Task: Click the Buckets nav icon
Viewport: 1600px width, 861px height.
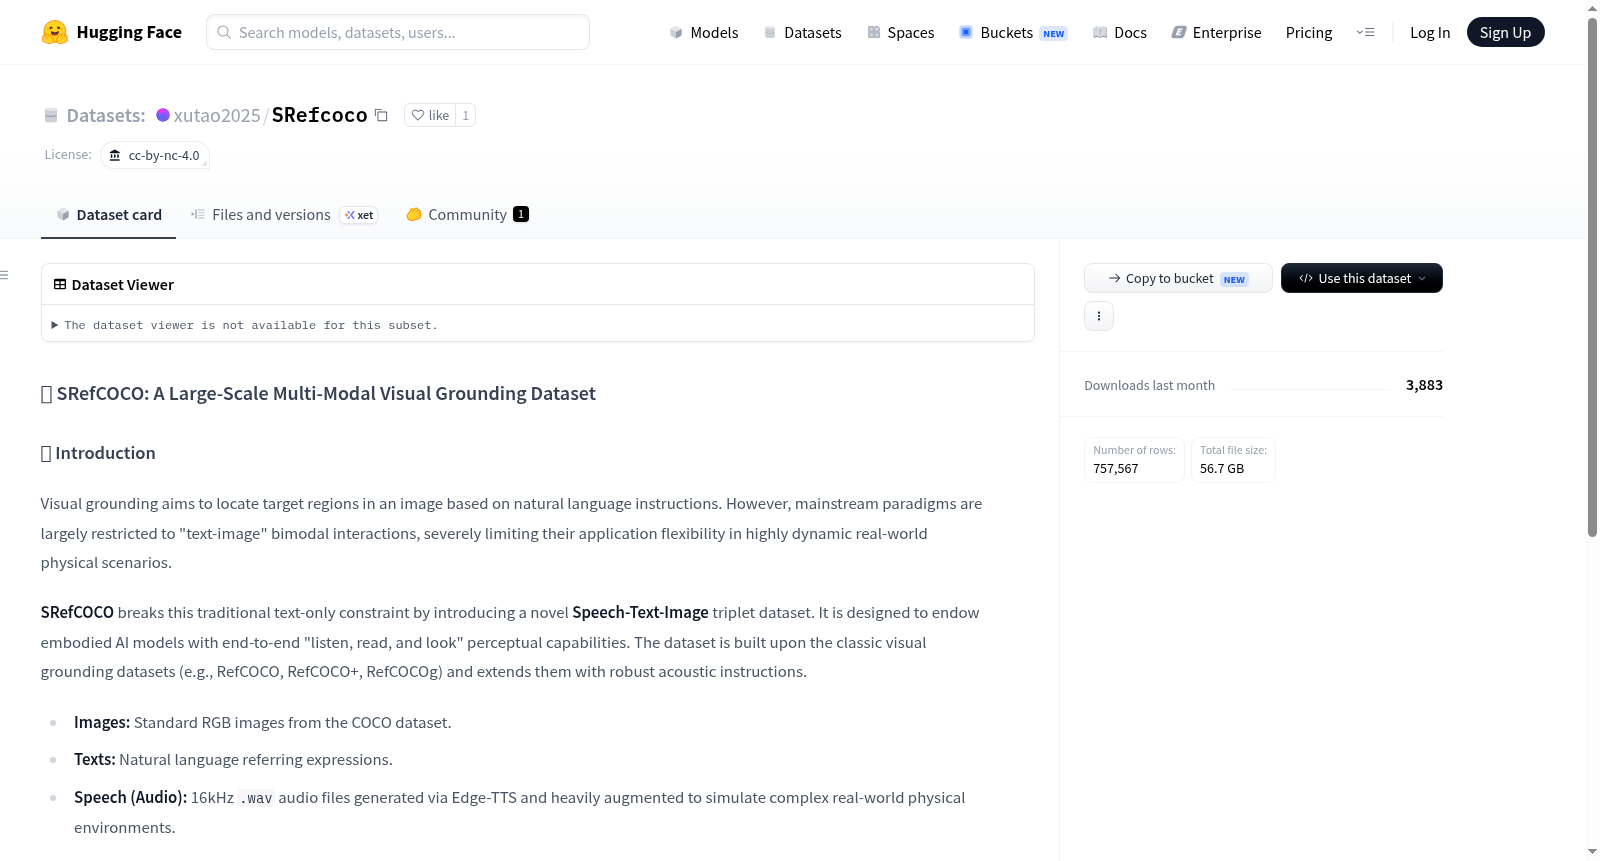Action: (966, 32)
